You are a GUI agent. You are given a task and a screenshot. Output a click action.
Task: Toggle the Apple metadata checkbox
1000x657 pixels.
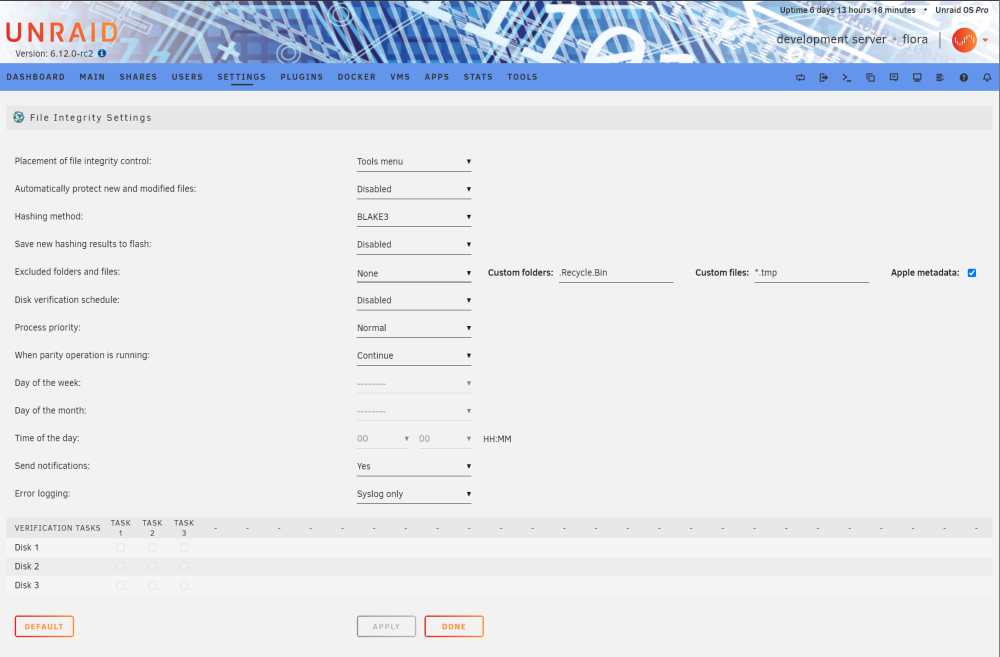click(x=972, y=273)
